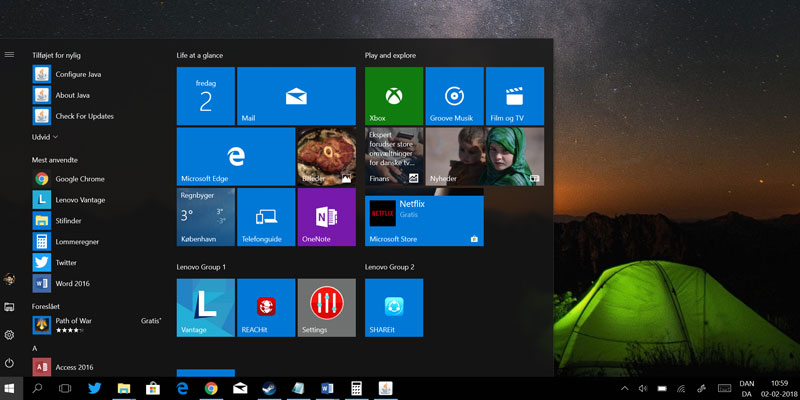
Task: Open Twitter from the taskbar
Action: (x=94, y=389)
